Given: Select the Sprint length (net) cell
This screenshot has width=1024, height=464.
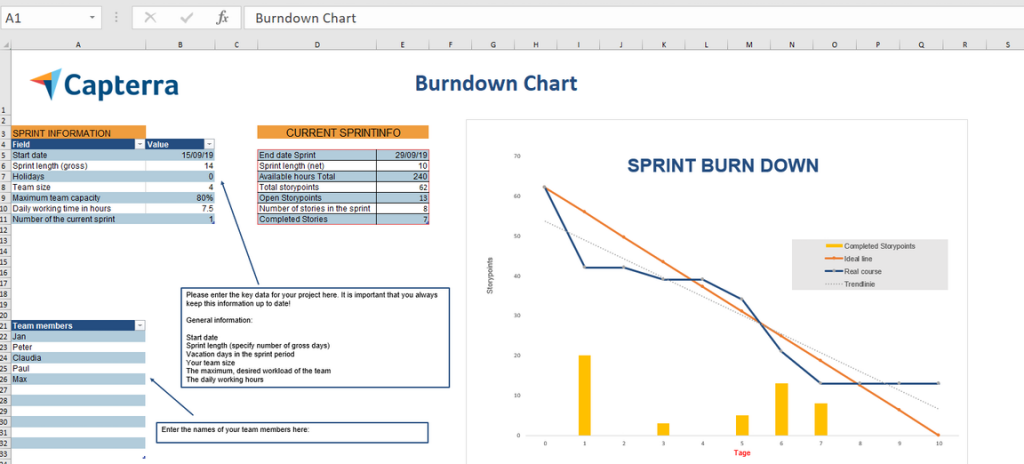Looking at the screenshot, I should click(x=317, y=166).
